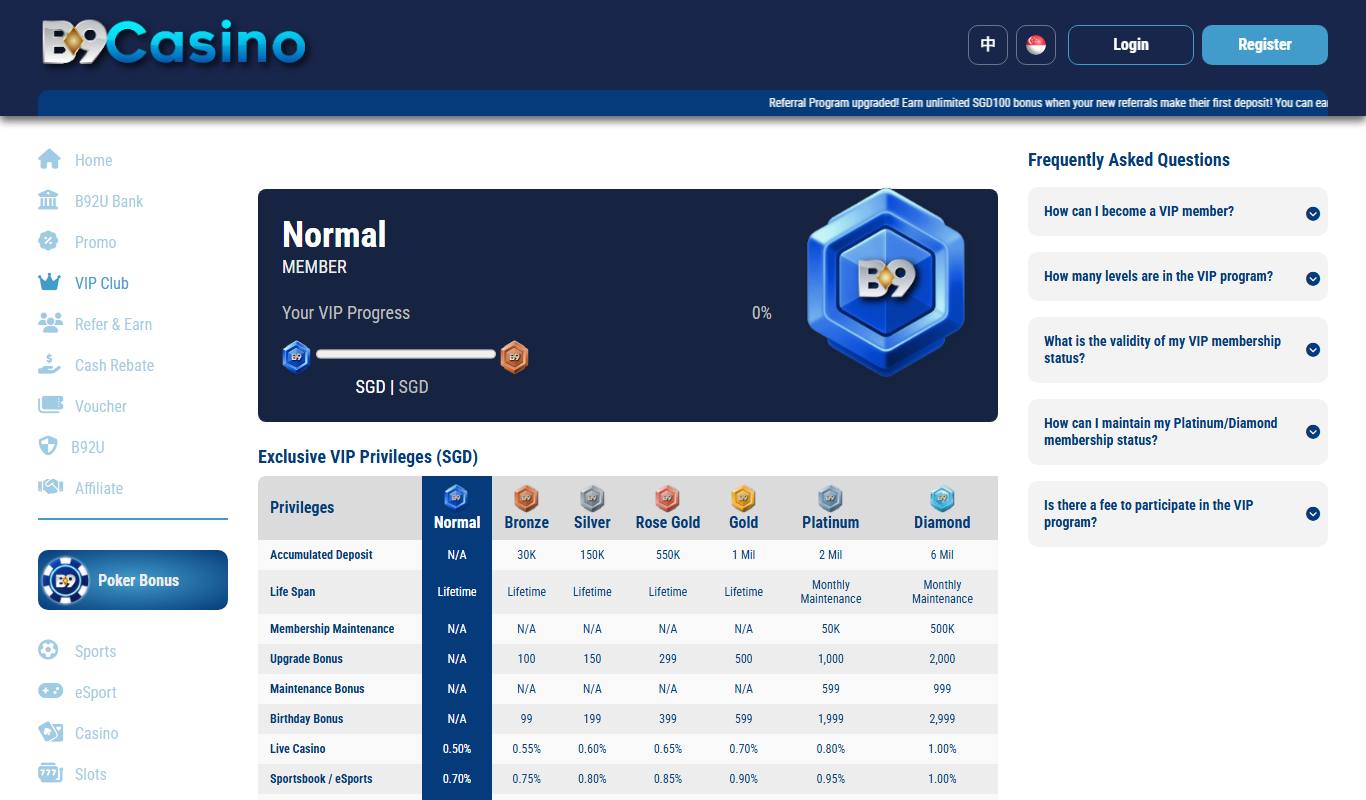Viewport: 1366px width, 800px height.
Task: Click the bronze badge at progress bar end
Action: pos(514,356)
